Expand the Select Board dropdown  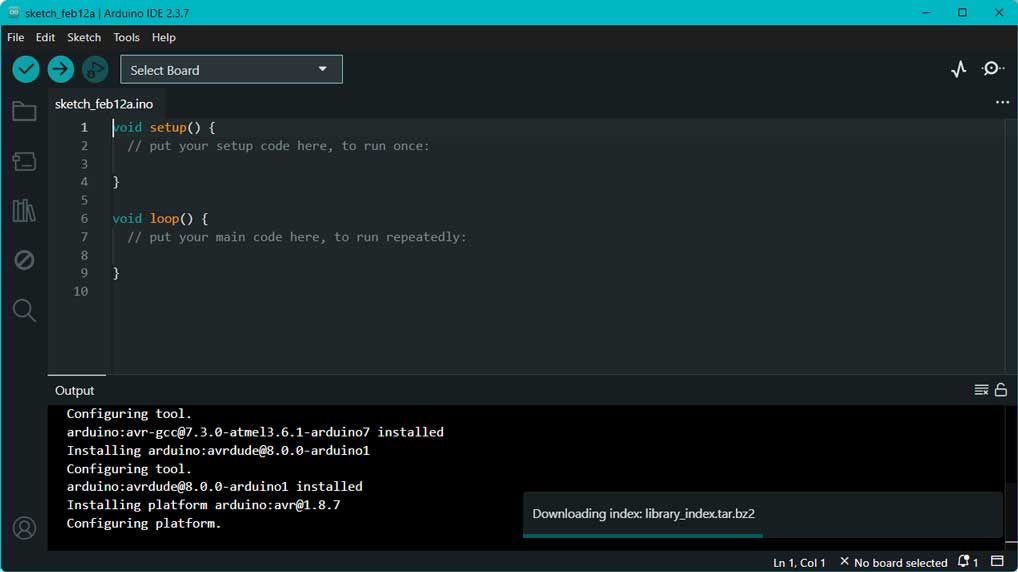pos(231,69)
